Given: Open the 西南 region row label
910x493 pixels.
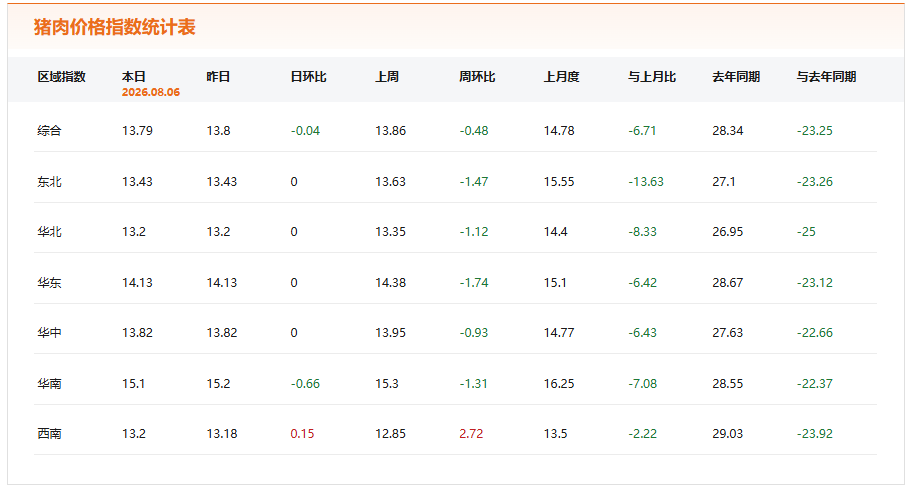Looking at the screenshot, I should point(49,434).
